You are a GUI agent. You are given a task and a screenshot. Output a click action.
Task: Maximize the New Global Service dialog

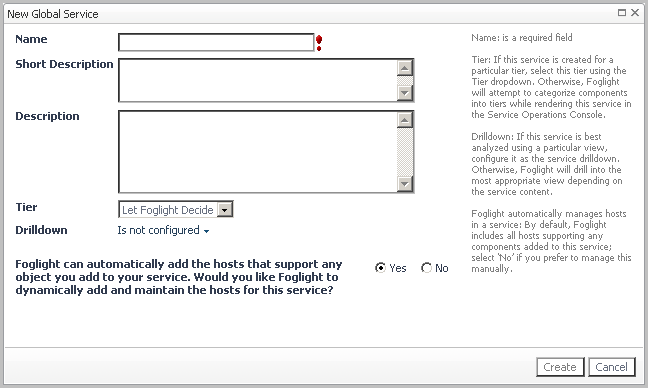coord(622,13)
